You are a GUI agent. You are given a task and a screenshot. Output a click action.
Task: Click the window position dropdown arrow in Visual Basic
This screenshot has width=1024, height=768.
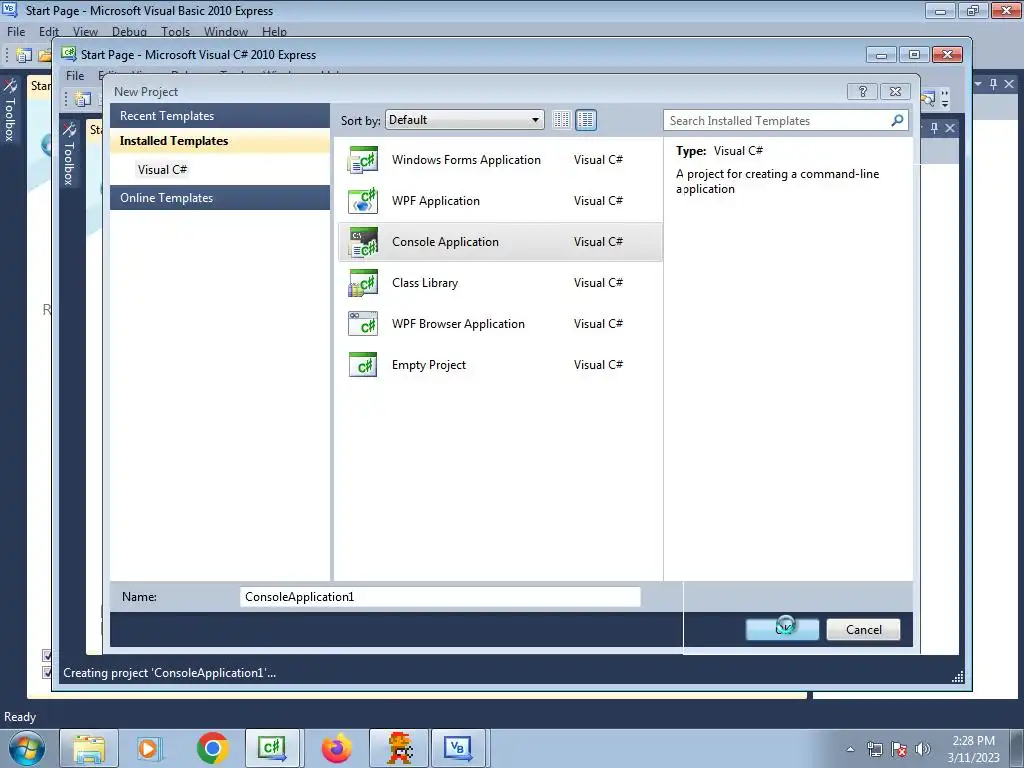click(978, 84)
